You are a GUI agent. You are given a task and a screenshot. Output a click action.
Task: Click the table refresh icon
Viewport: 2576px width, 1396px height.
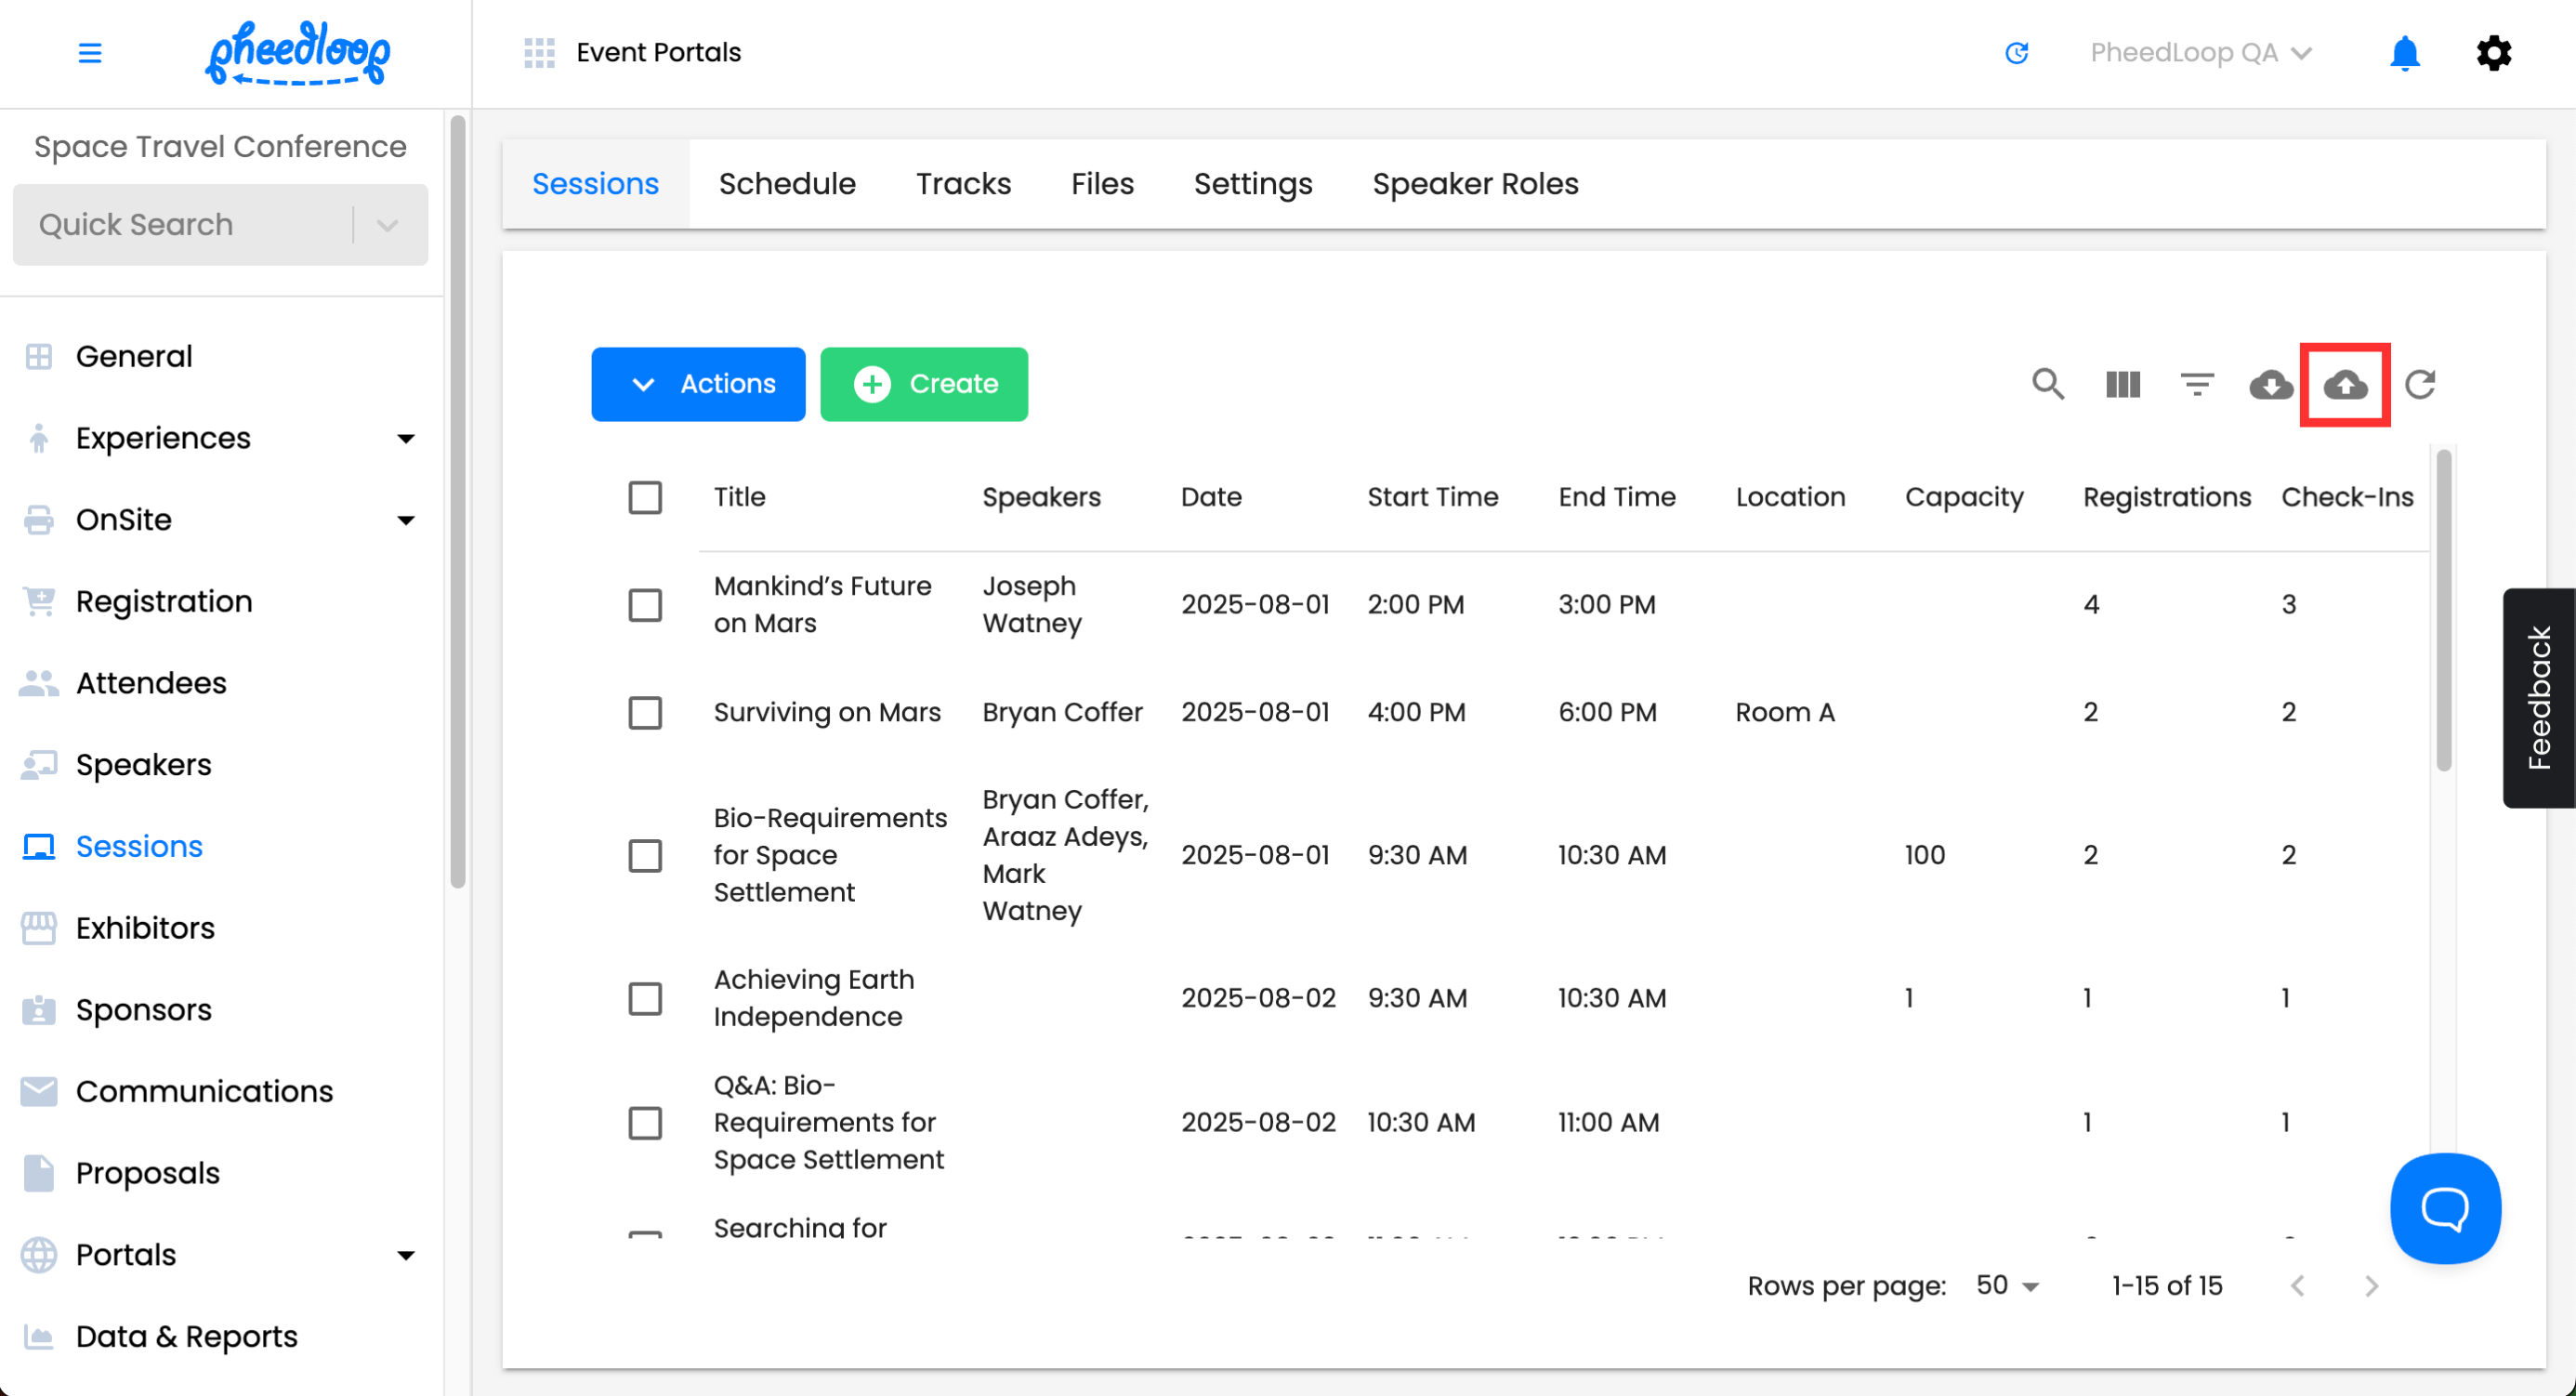click(x=2419, y=384)
